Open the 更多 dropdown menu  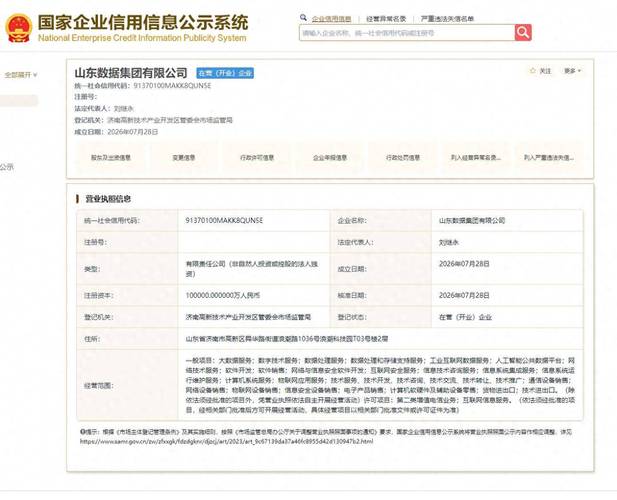[573, 71]
